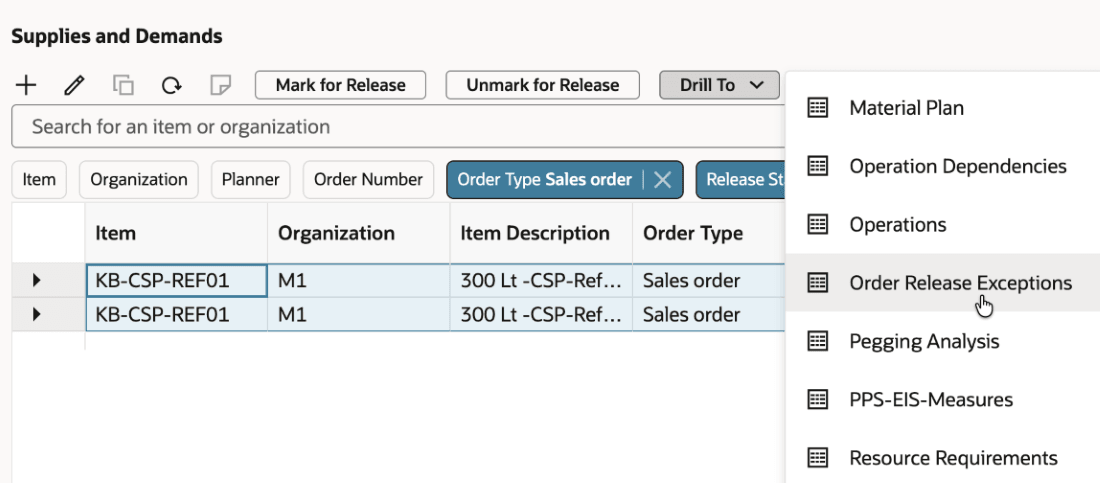Click the Organization filter chip
Screen dimensions: 1100x483
point(139,180)
